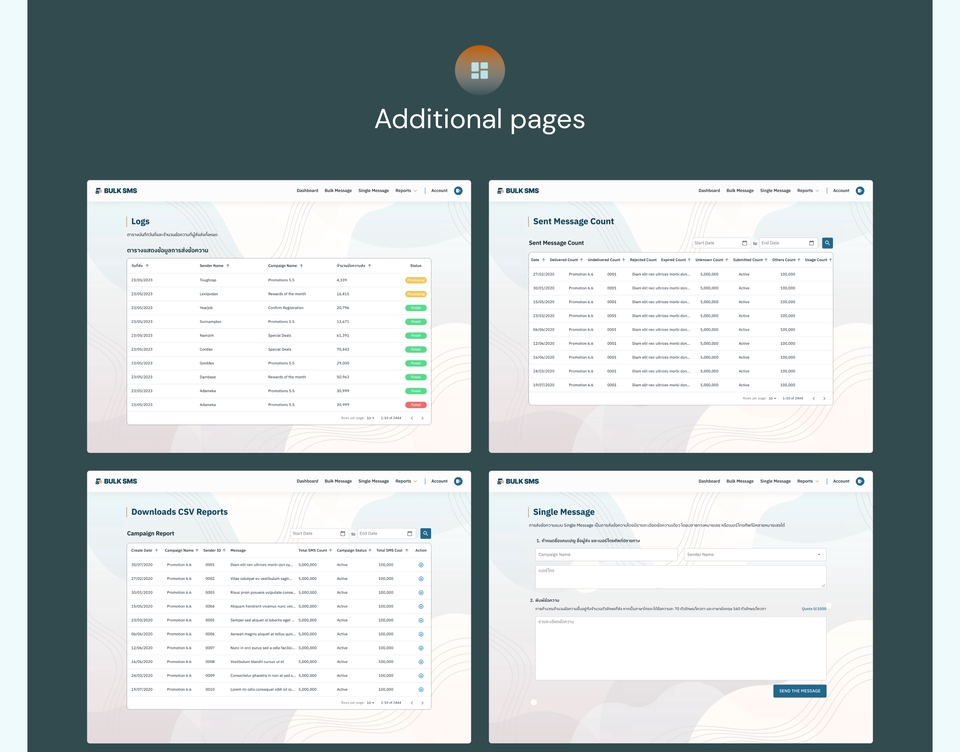960x752 pixels.
Task: Click the search icon on Downloads CSV Reports page
Action: 426,533
